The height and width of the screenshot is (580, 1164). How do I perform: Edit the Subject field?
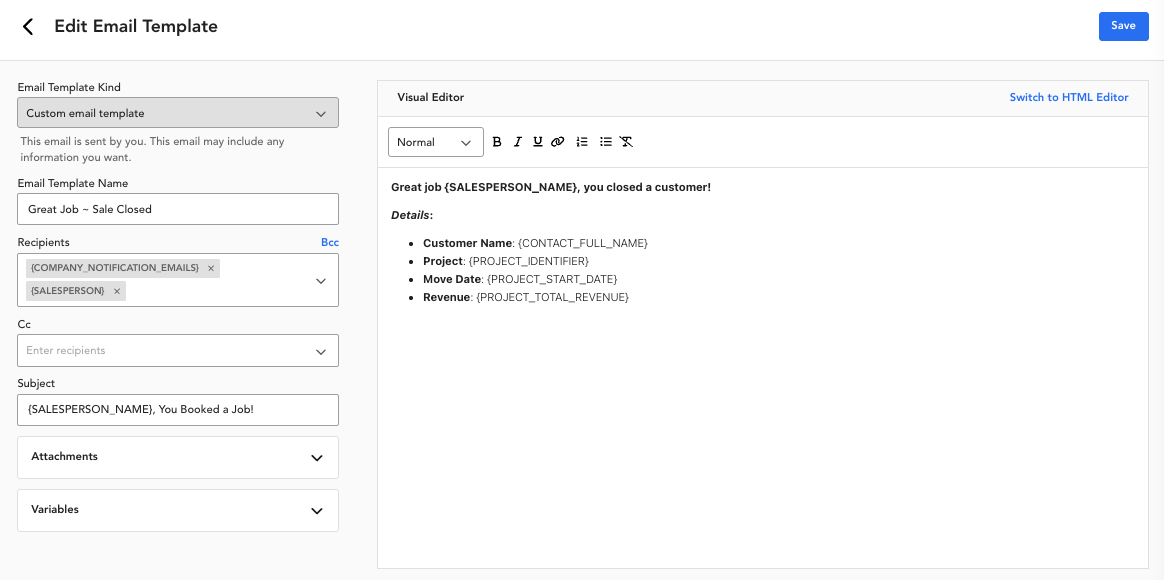[x=178, y=410]
